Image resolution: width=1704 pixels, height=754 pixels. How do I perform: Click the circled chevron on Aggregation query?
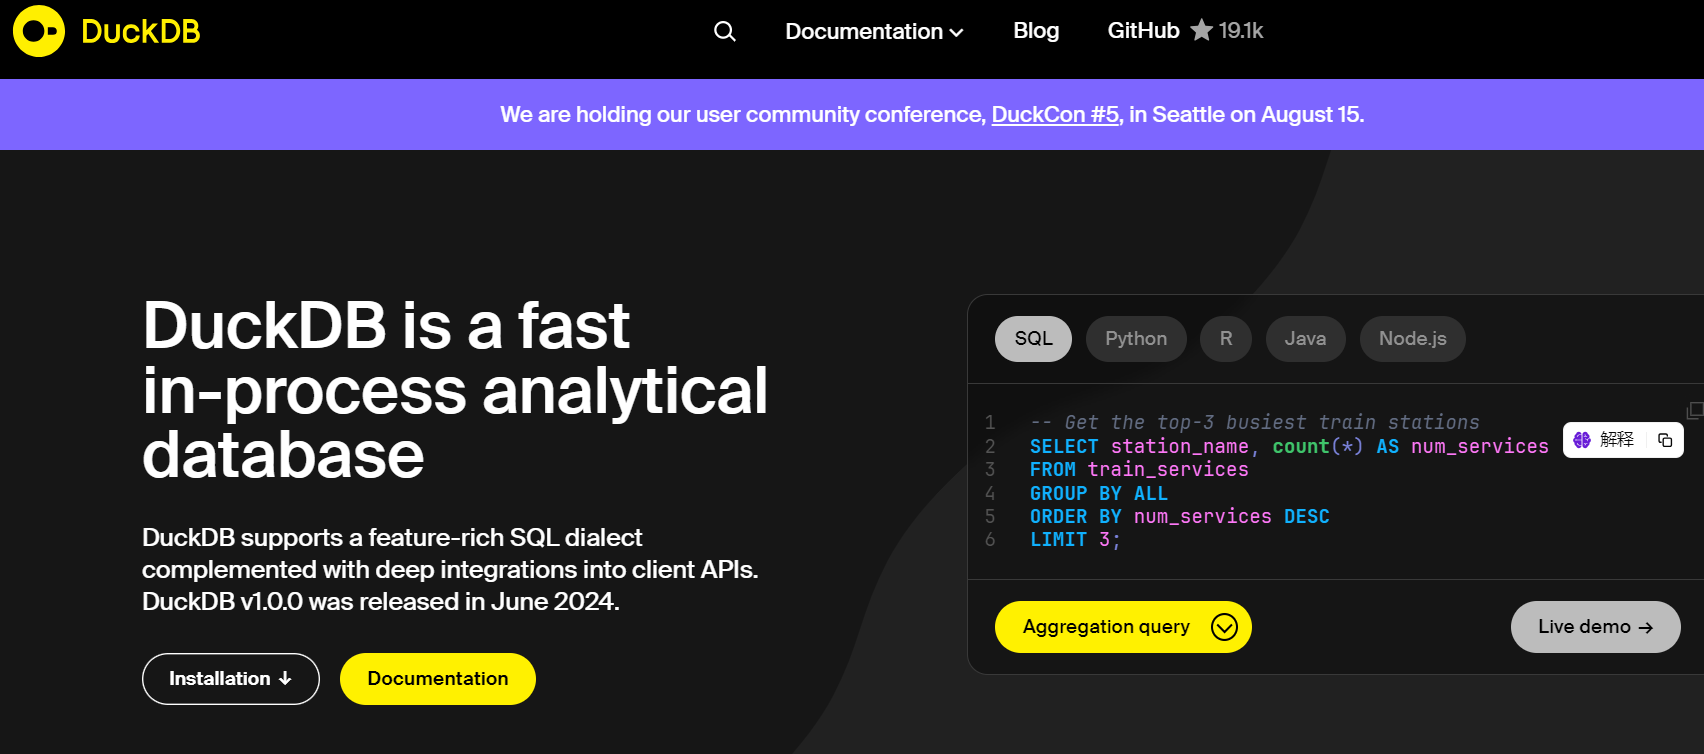(1224, 627)
